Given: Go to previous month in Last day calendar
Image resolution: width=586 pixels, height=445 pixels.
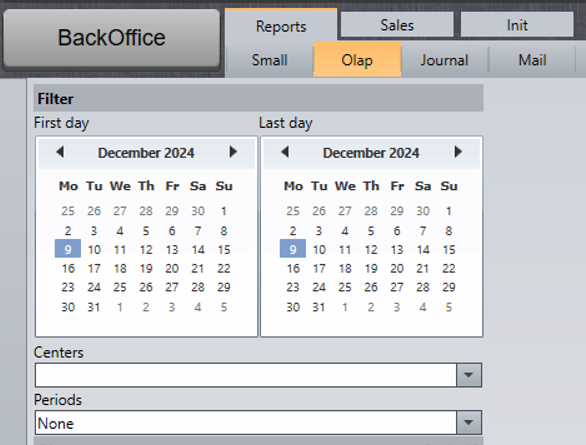Looking at the screenshot, I should coord(285,152).
